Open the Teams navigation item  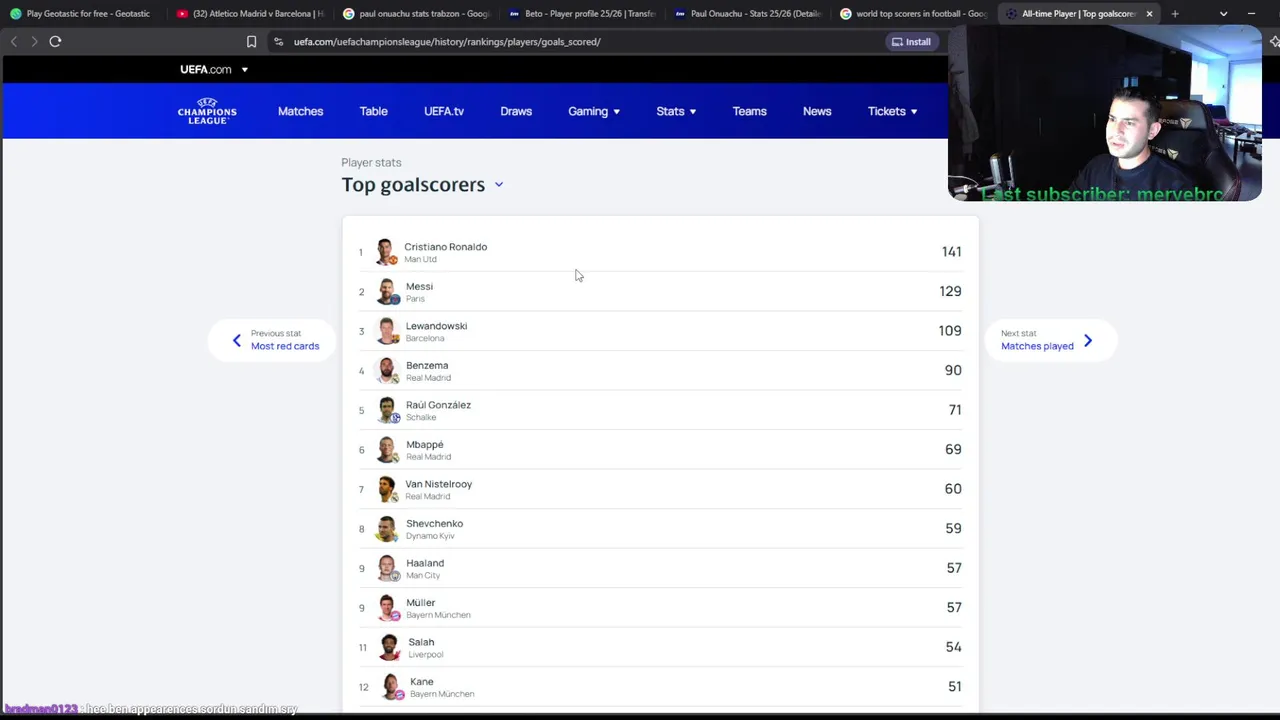tap(749, 111)
